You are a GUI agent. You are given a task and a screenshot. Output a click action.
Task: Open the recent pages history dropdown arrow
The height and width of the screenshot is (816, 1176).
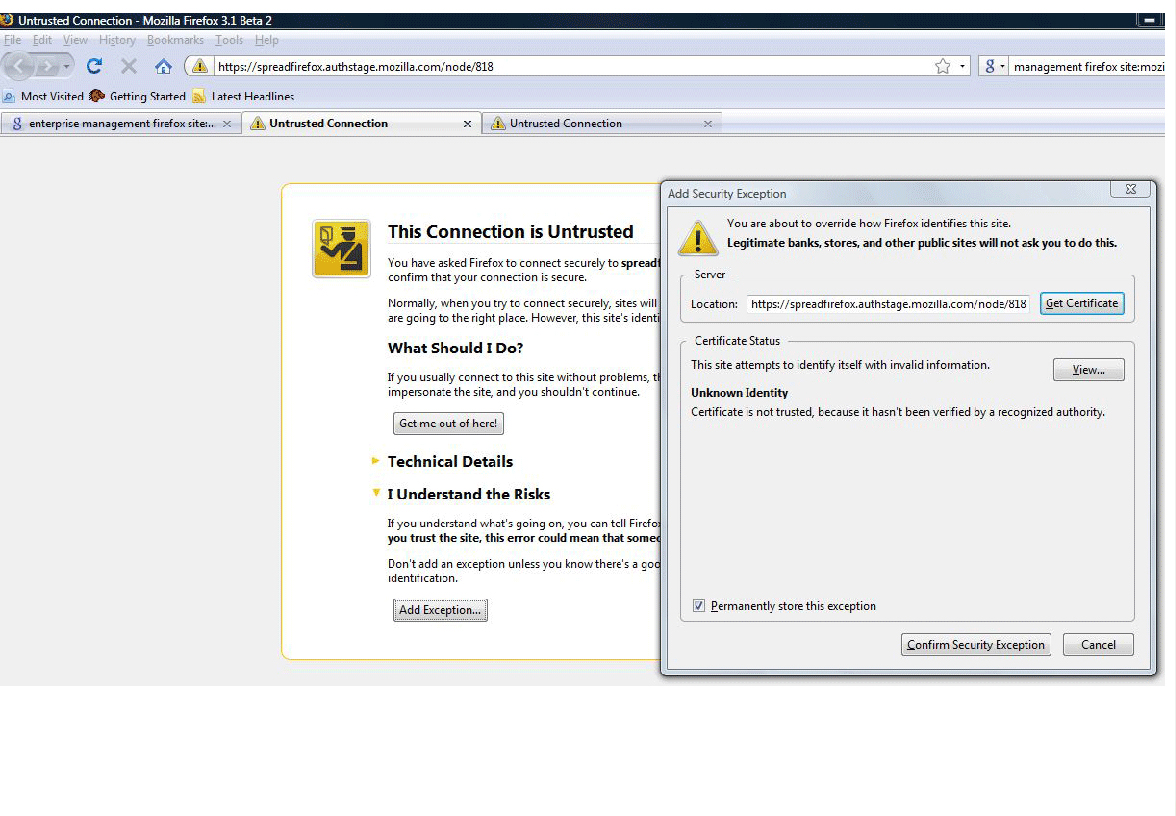(x=67, y=67)
